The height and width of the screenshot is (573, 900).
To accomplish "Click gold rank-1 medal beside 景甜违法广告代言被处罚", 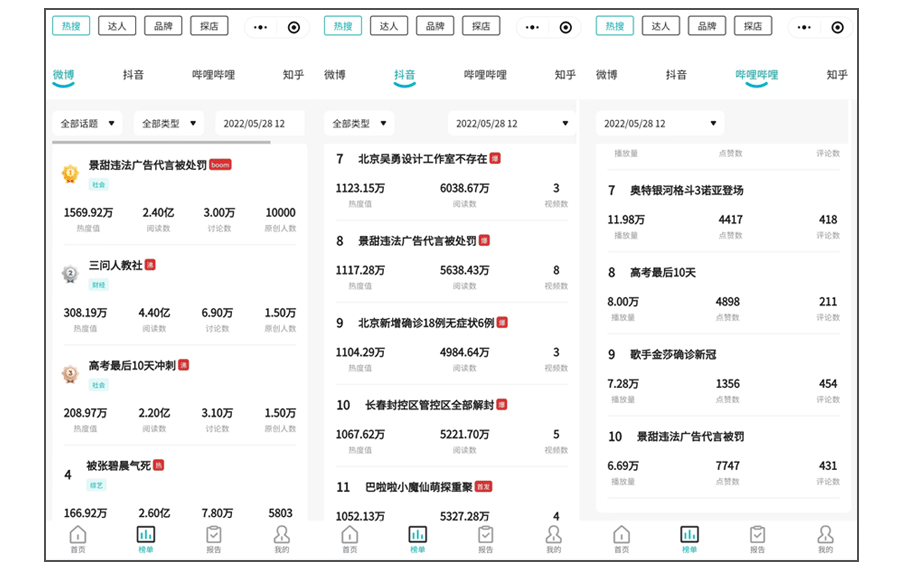I will 70,173.
